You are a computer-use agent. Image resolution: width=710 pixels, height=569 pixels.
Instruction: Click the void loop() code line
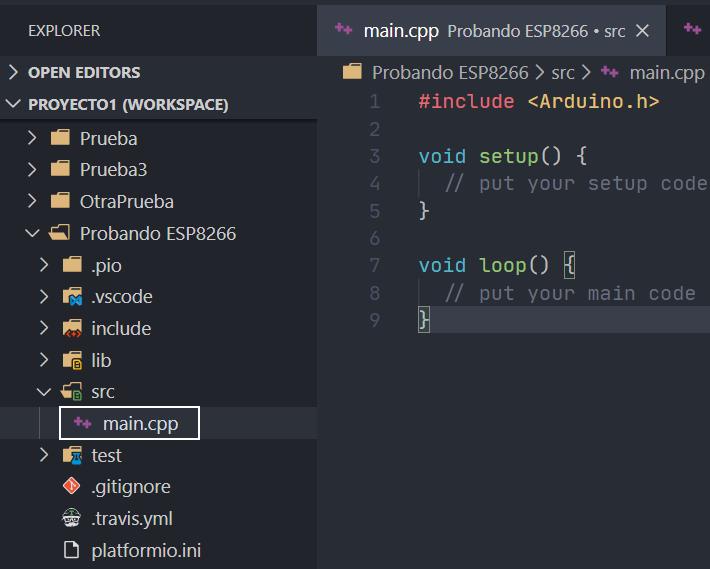(x=496, y=265)
